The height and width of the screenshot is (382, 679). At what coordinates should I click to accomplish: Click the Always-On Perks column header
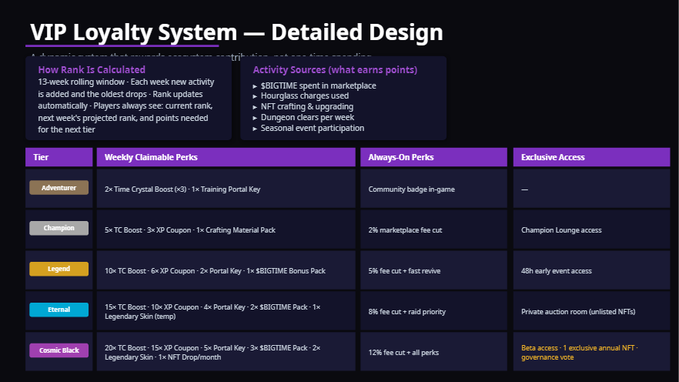point(433,157)
